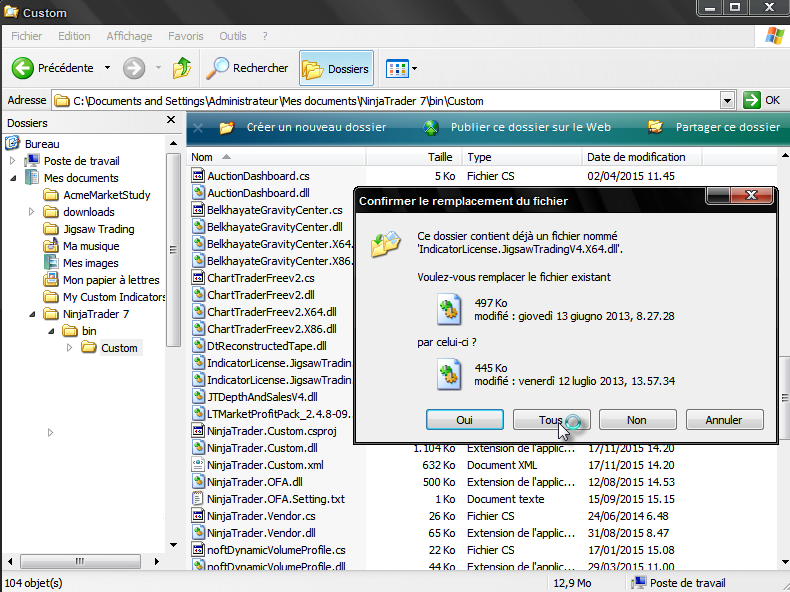Select AuctionDashboard.dll file icon
The height and width of the screenshot is (592, 790).
pos(198,192)
